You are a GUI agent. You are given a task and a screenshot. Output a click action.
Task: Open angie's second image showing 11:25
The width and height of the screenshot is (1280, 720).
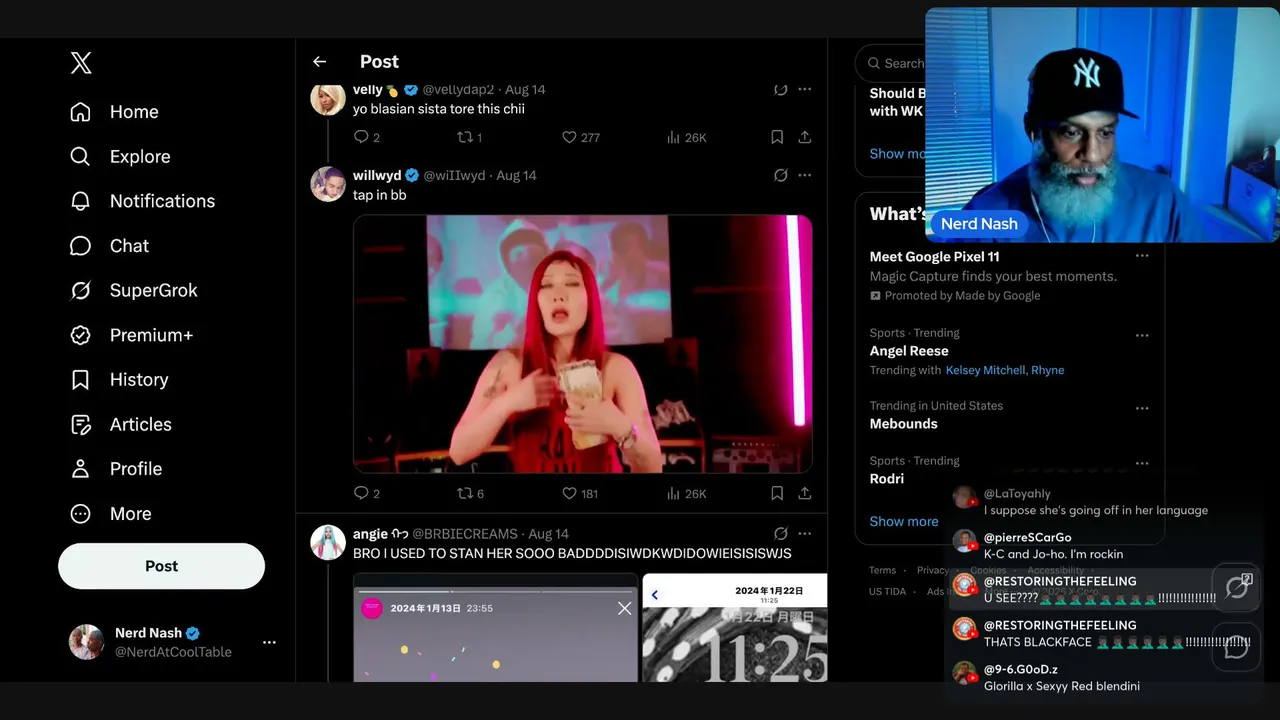(x=734, y=628)
